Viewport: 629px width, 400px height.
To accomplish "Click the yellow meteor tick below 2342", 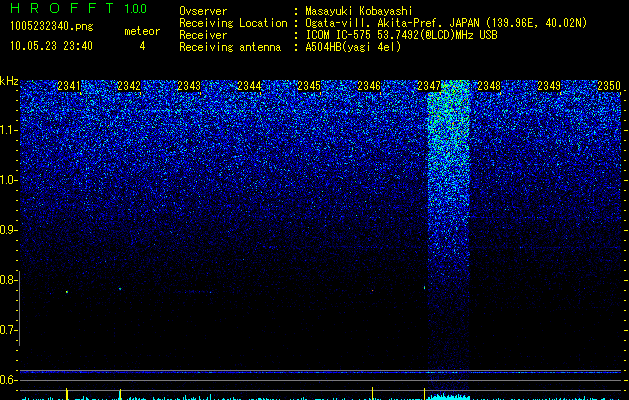I will click(120, 394).
